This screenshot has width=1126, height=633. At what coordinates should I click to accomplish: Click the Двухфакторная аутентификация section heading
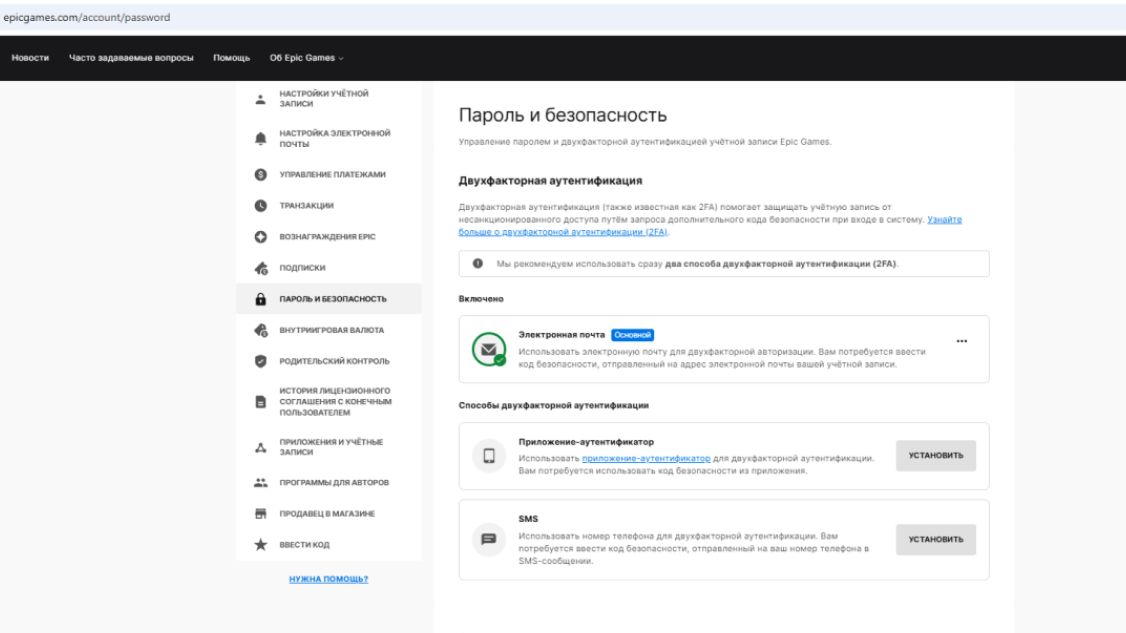(551, 180)
